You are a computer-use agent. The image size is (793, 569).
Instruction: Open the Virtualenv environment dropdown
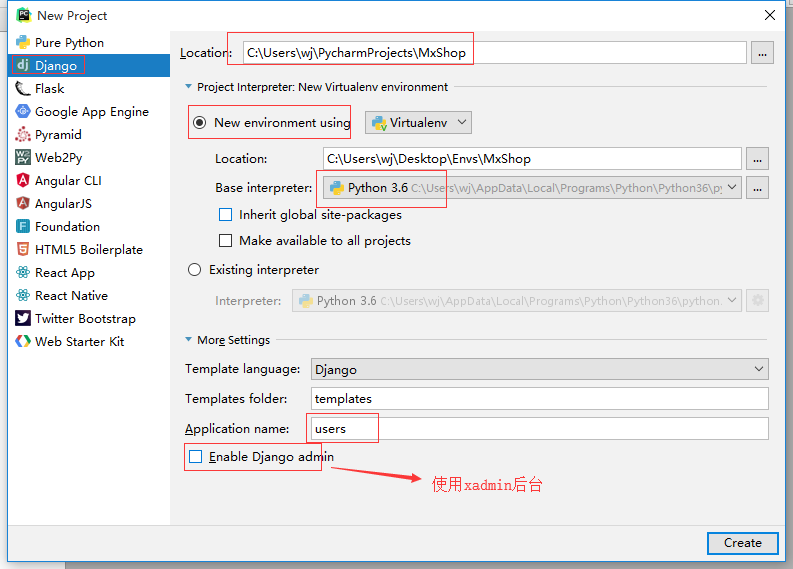tap(418, 122)
